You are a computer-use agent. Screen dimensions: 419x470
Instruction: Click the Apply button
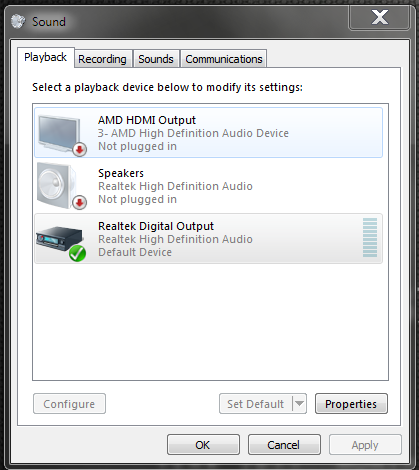click(x=365, y=445)
